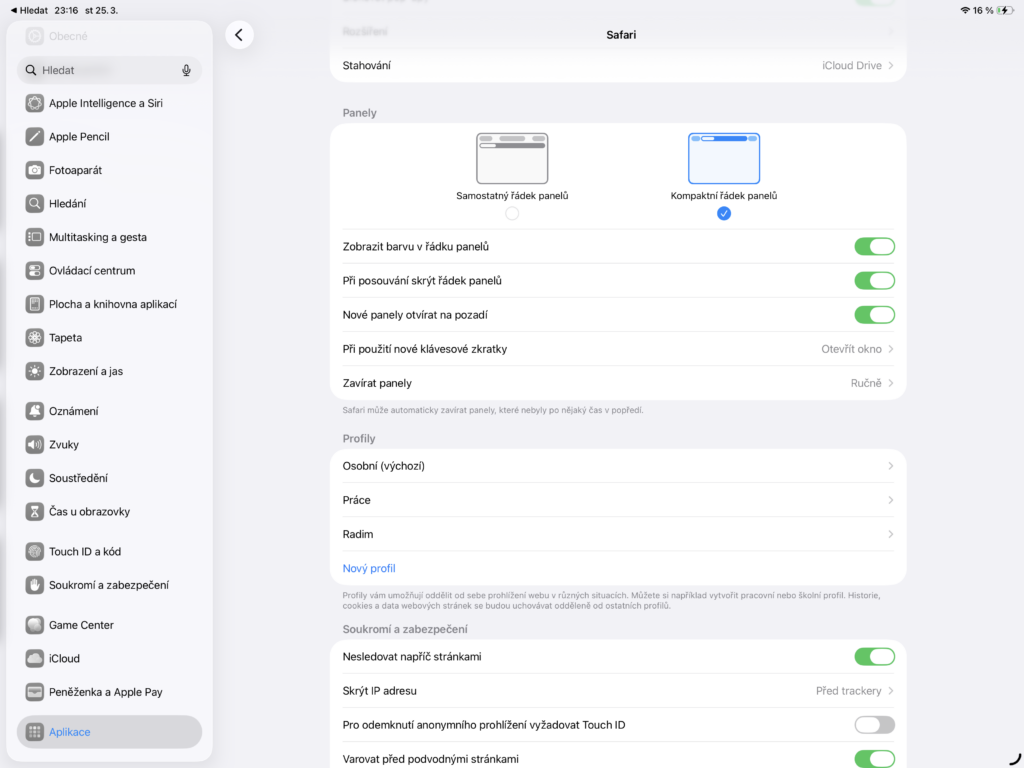Open Zvuky sound settings icon
Image resolution: width=1024 pixels, height=768 pixels.
click(x=35, y=445)
